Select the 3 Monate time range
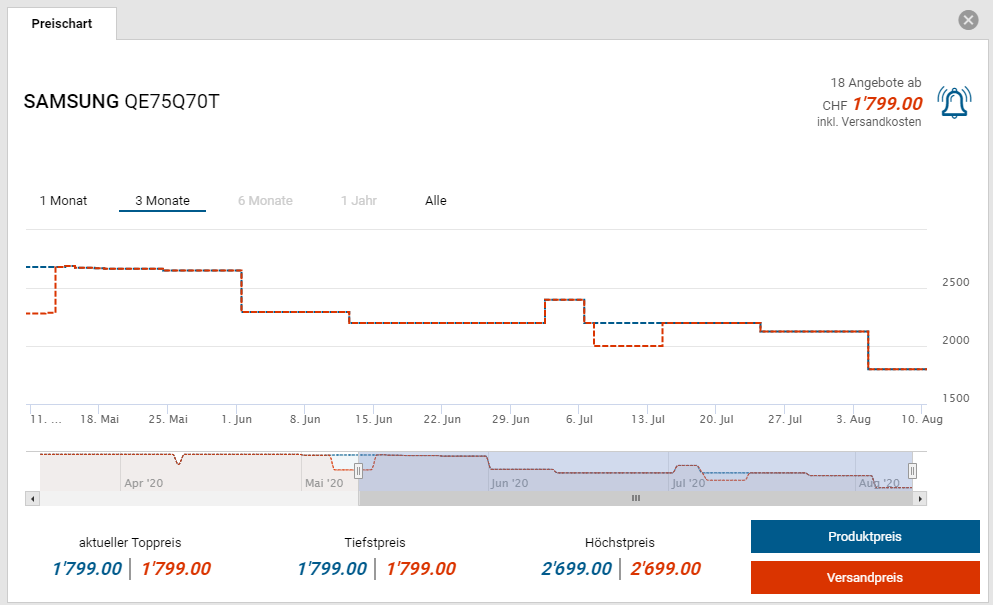The height and width of the screenshot is (605, 993). [162, 201]
